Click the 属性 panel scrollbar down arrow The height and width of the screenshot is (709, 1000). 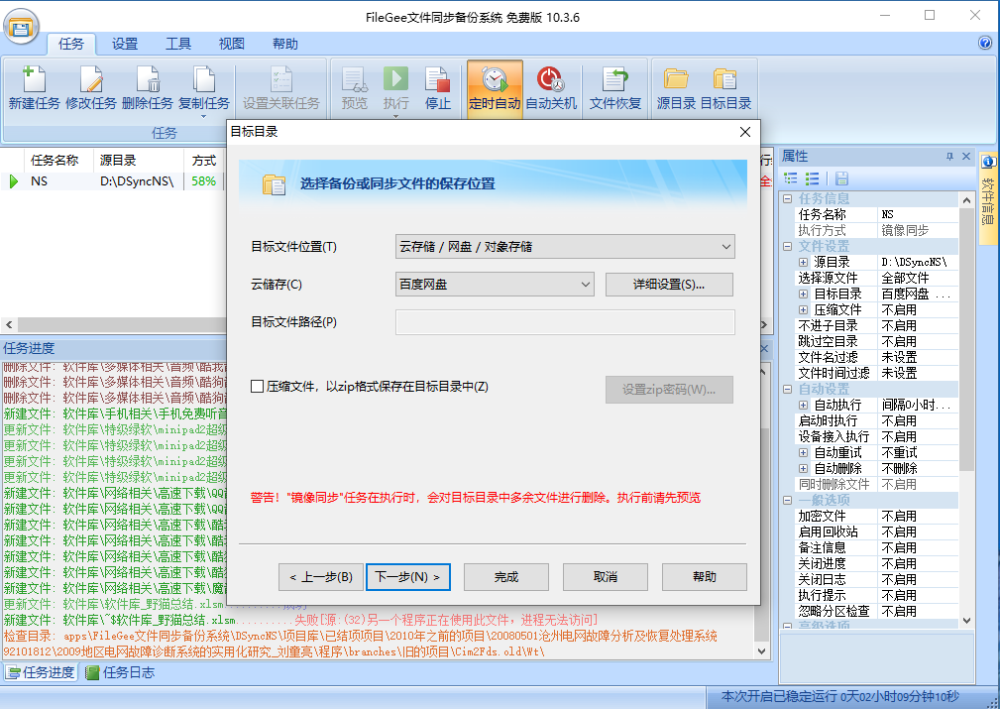point(966,620)
